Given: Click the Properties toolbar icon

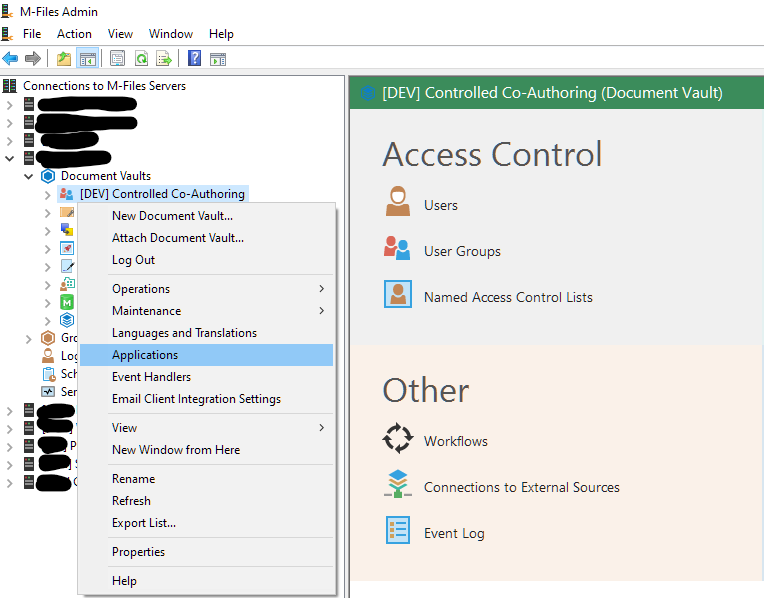Looking at the screenshot, I should point(117,59).
